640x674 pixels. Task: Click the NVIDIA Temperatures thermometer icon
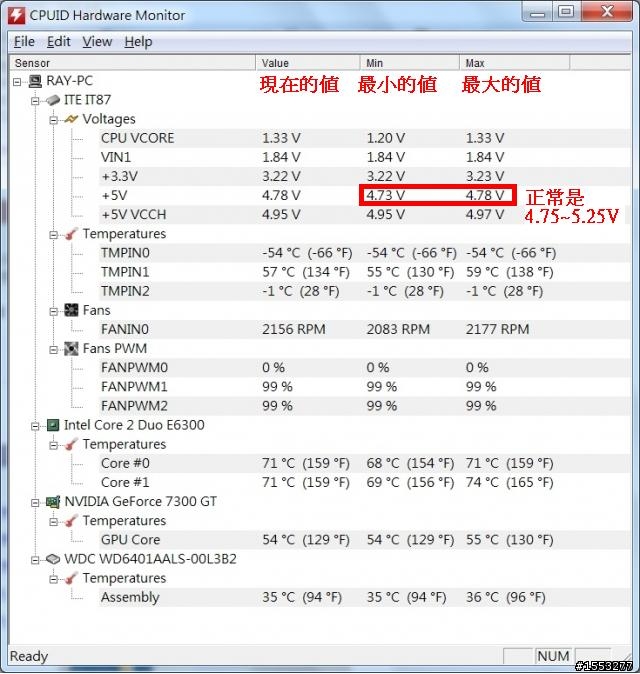tap(71, 521)
